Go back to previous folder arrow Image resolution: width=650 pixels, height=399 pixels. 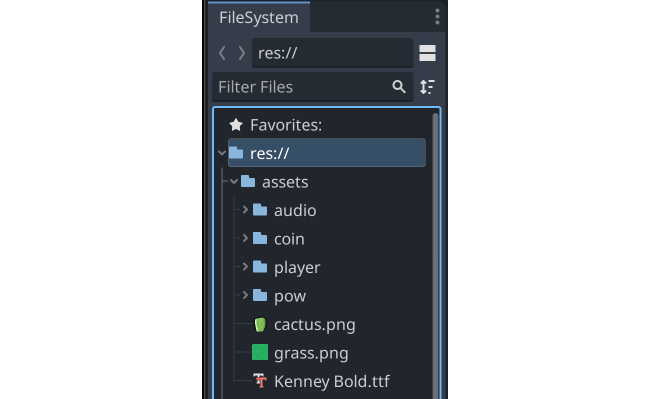click(222, 53)
